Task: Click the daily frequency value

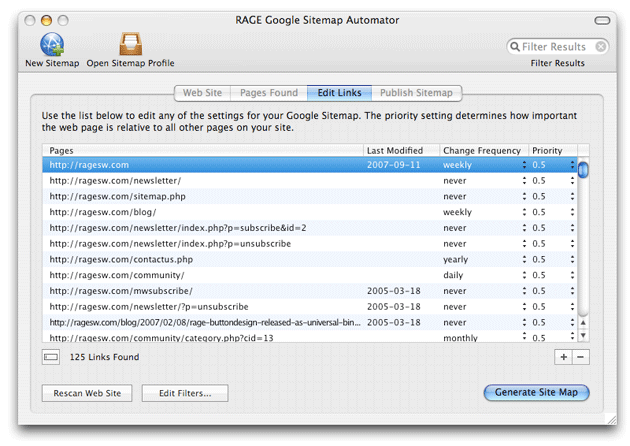Action: coord(453,276)
